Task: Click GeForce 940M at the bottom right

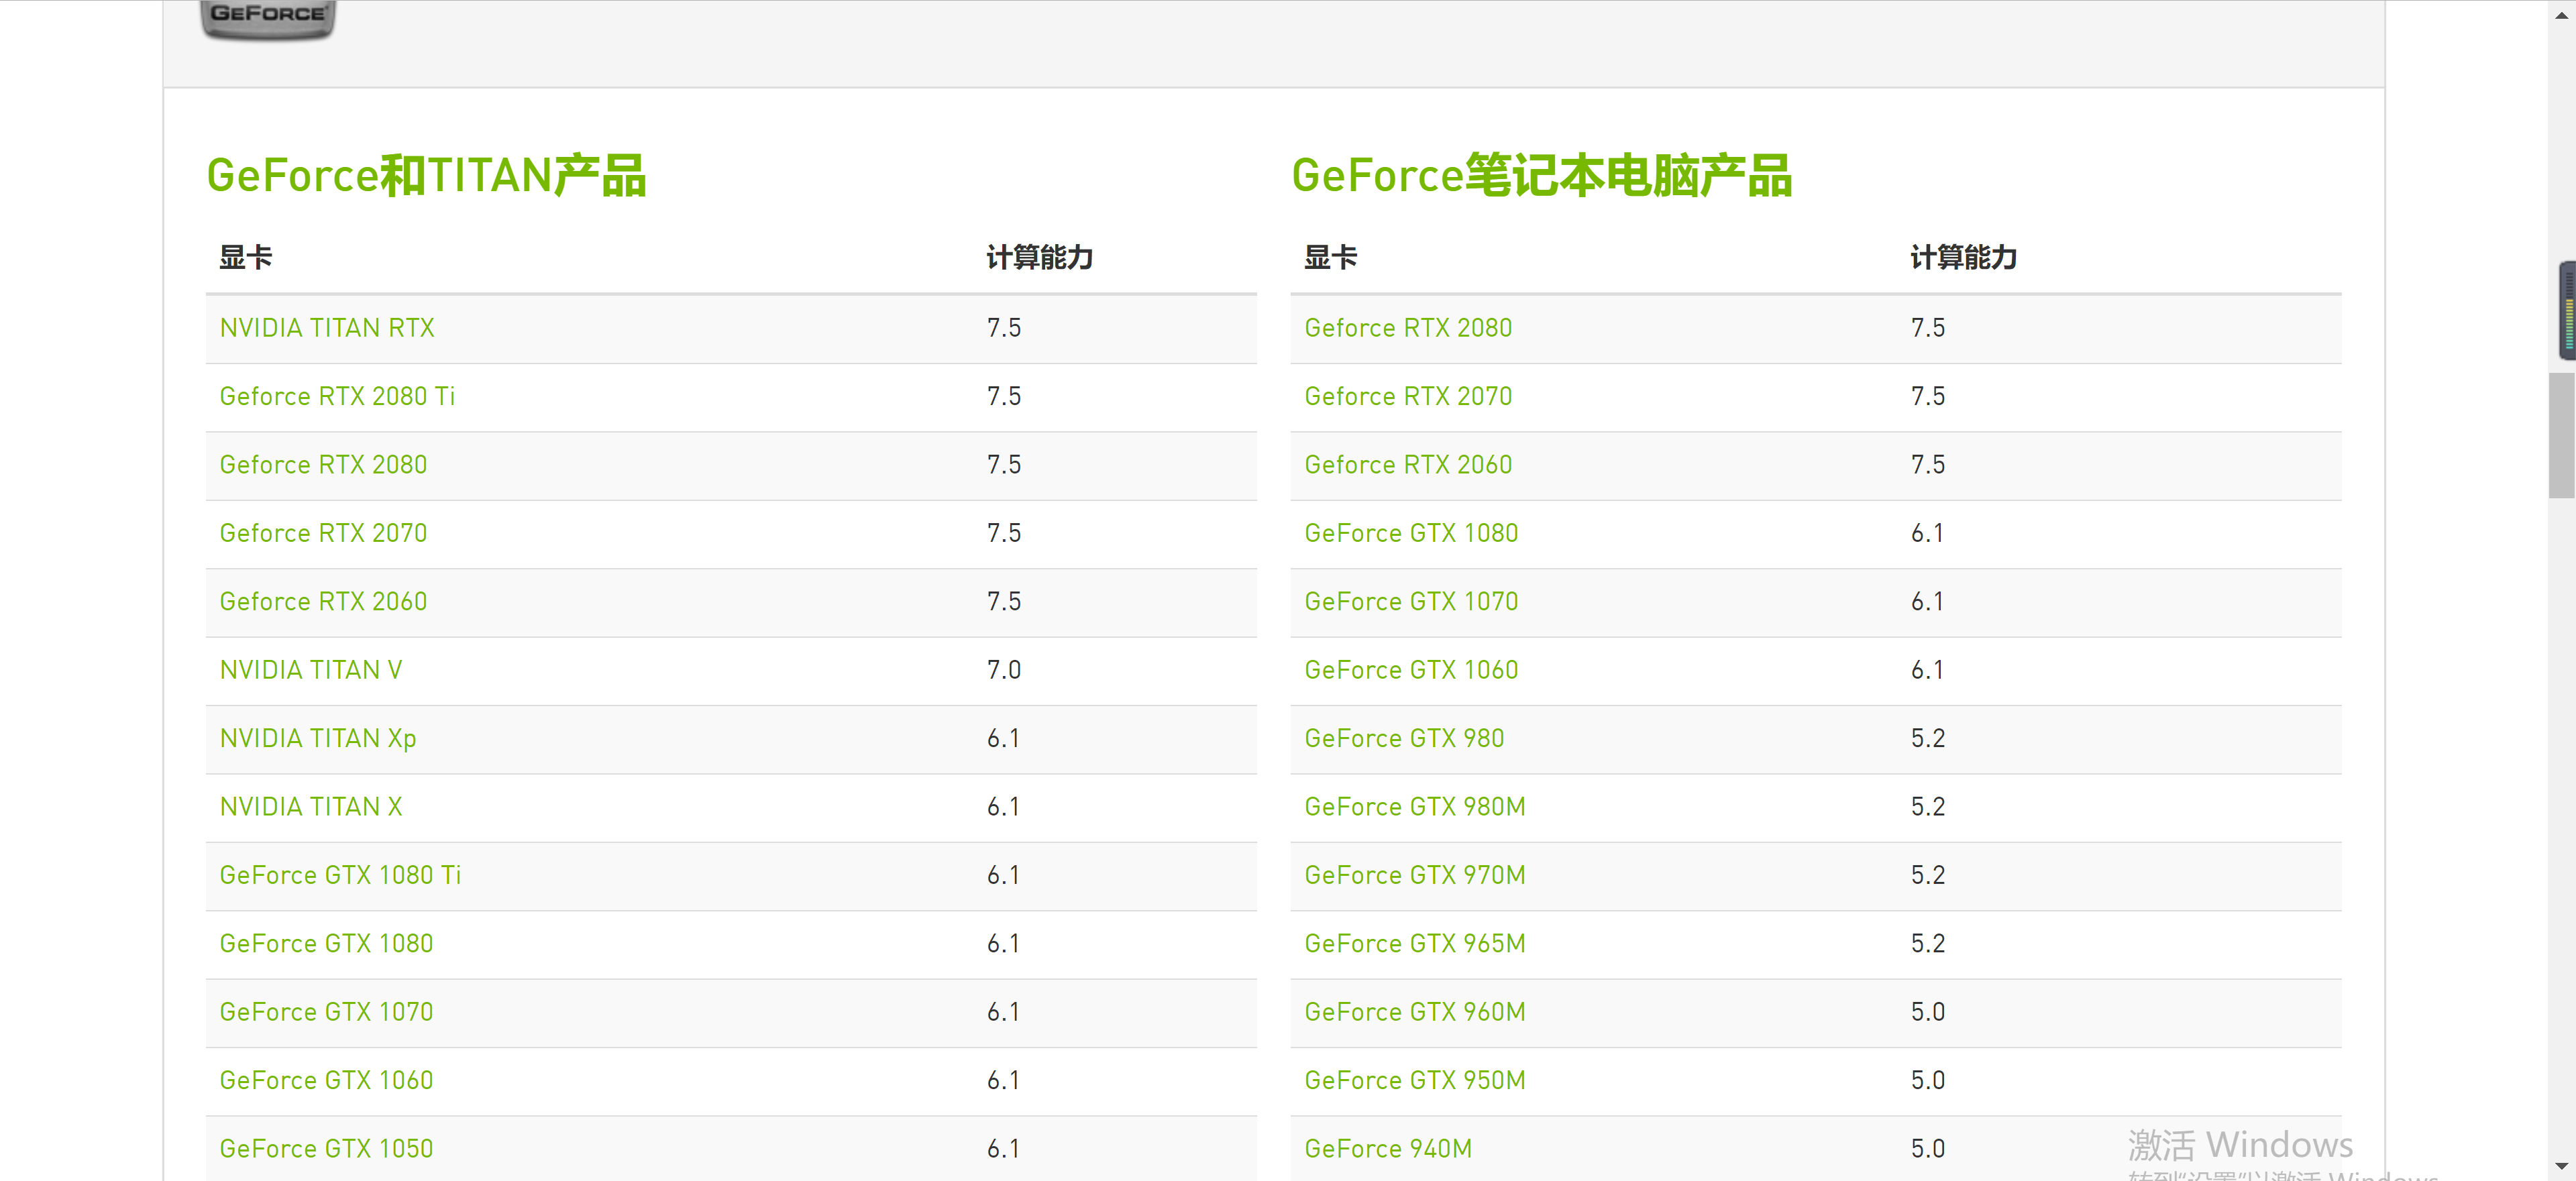Action: click(x=1388, y=1148)
